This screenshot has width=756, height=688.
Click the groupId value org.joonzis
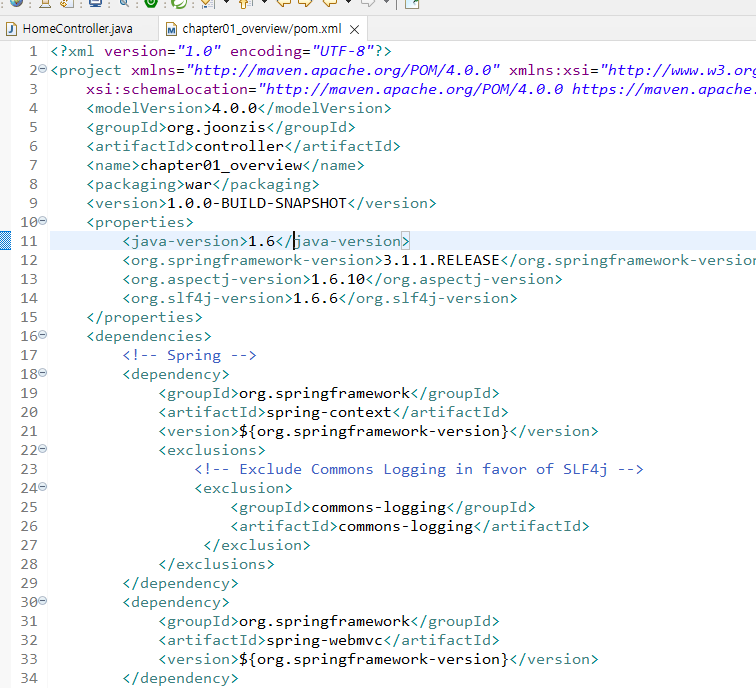216,127
